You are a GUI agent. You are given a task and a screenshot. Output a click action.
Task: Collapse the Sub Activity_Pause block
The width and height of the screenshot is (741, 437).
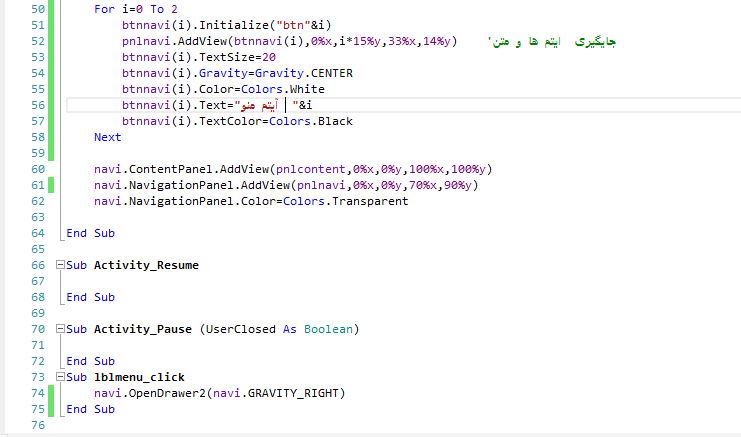(59, 329)
